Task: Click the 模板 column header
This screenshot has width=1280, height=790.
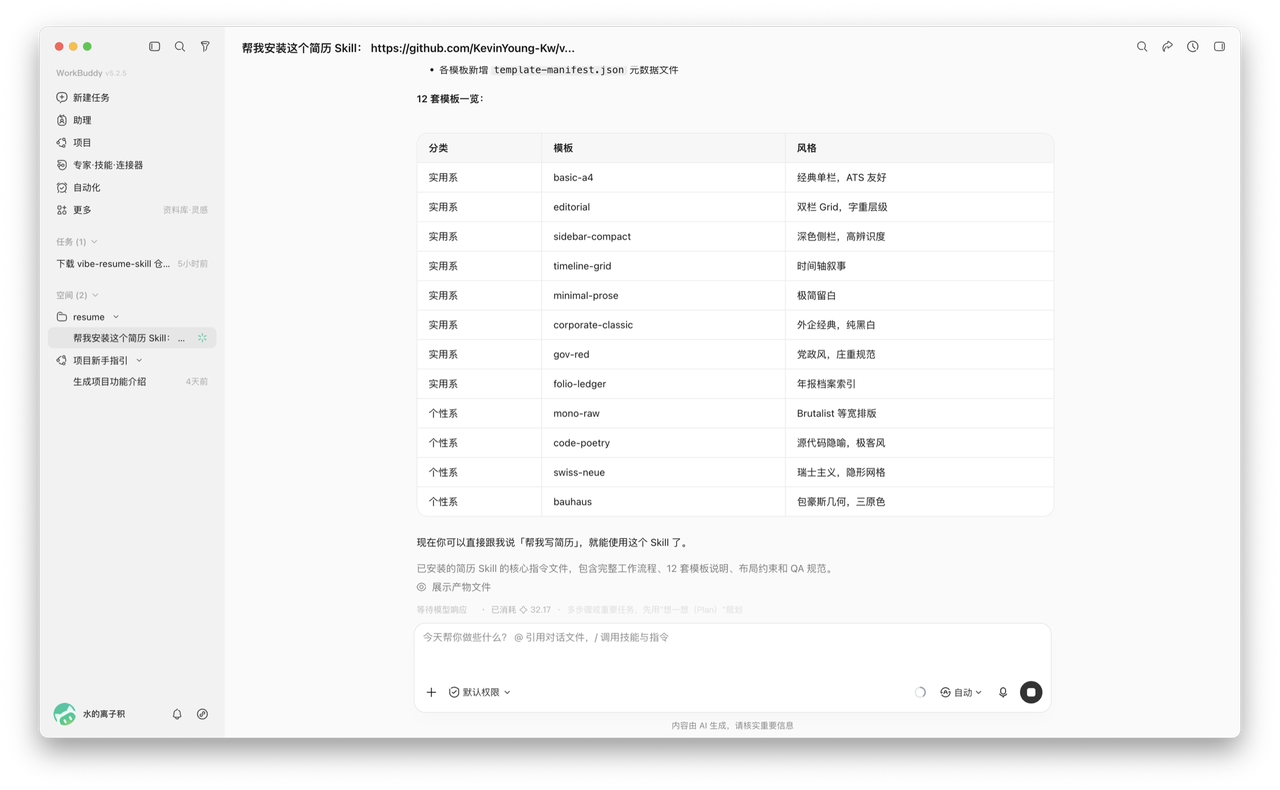Action: [x=663, y=148]
